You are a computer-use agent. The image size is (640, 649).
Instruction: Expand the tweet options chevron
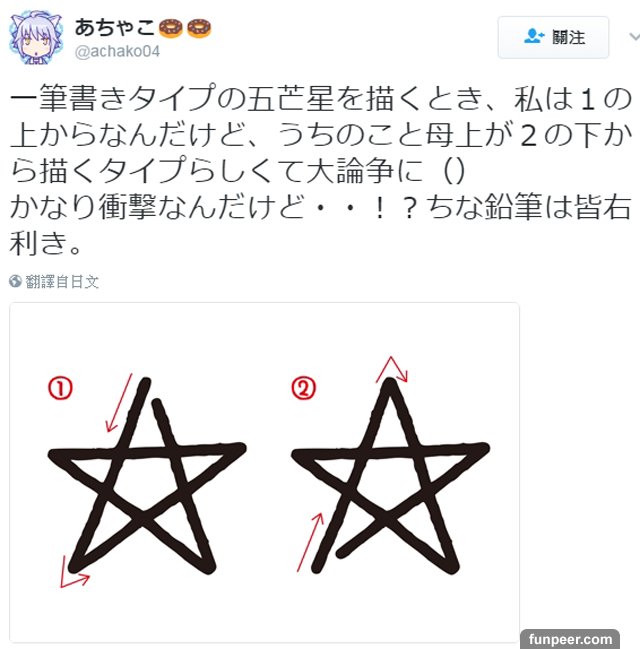[634, 37]
